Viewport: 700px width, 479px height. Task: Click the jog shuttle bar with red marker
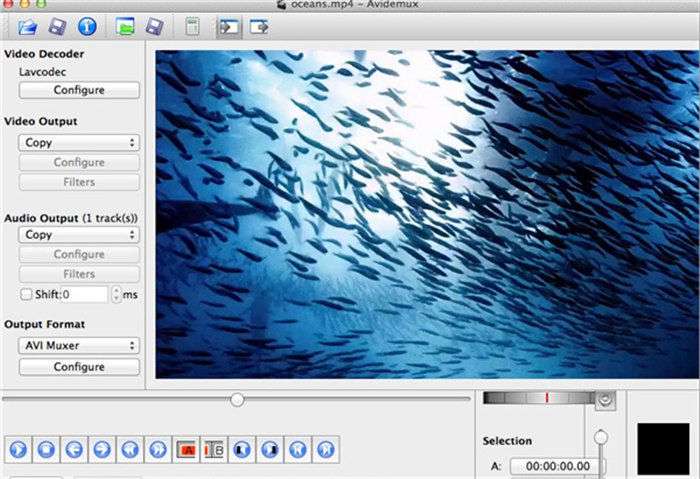pyautogui.click(x=539, y=398)
